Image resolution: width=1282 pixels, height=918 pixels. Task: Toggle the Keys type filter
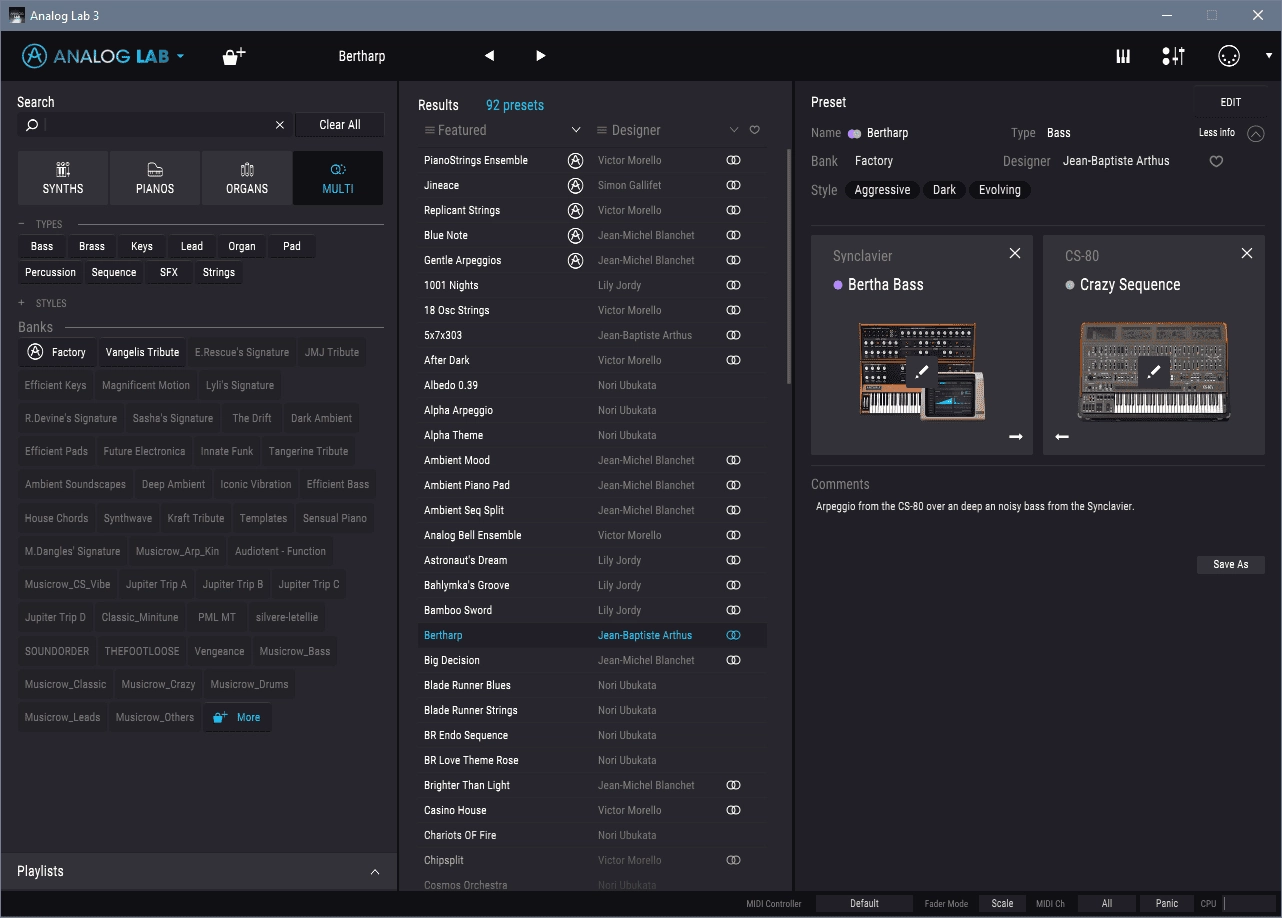142,246
